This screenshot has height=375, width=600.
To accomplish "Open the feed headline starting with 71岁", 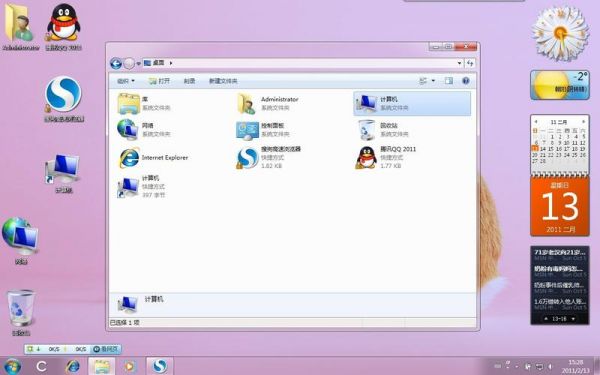I will (x=559, y=252).
